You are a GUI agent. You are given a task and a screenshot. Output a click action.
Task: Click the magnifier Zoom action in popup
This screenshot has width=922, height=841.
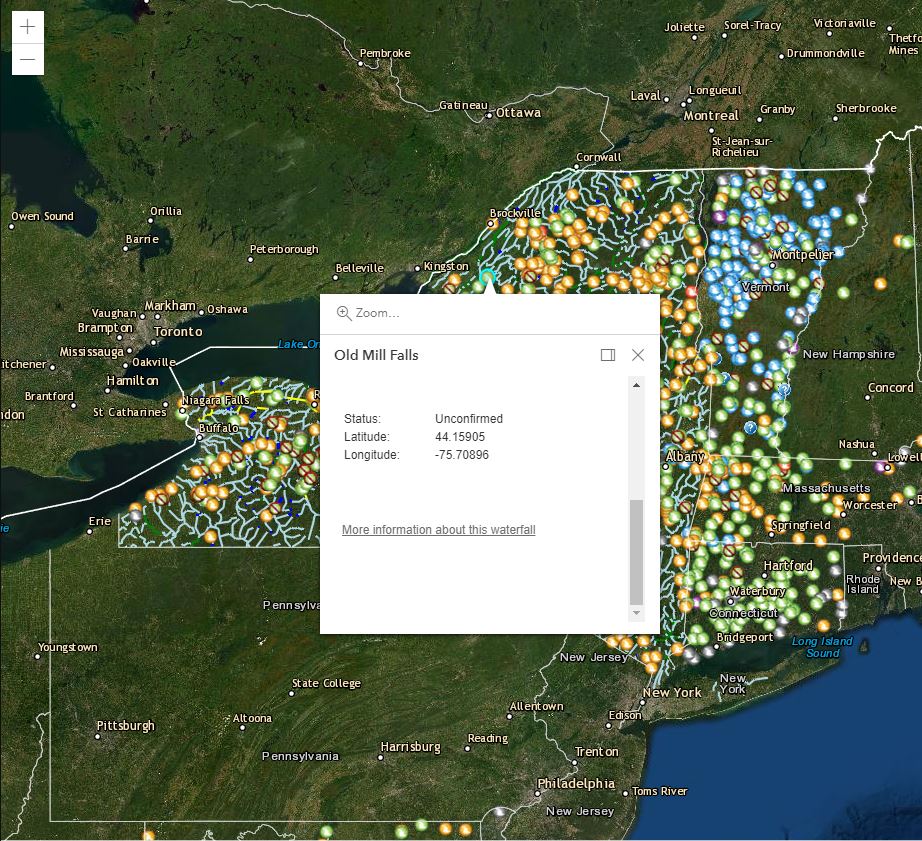pyautogui.click(x=368, y=313)
